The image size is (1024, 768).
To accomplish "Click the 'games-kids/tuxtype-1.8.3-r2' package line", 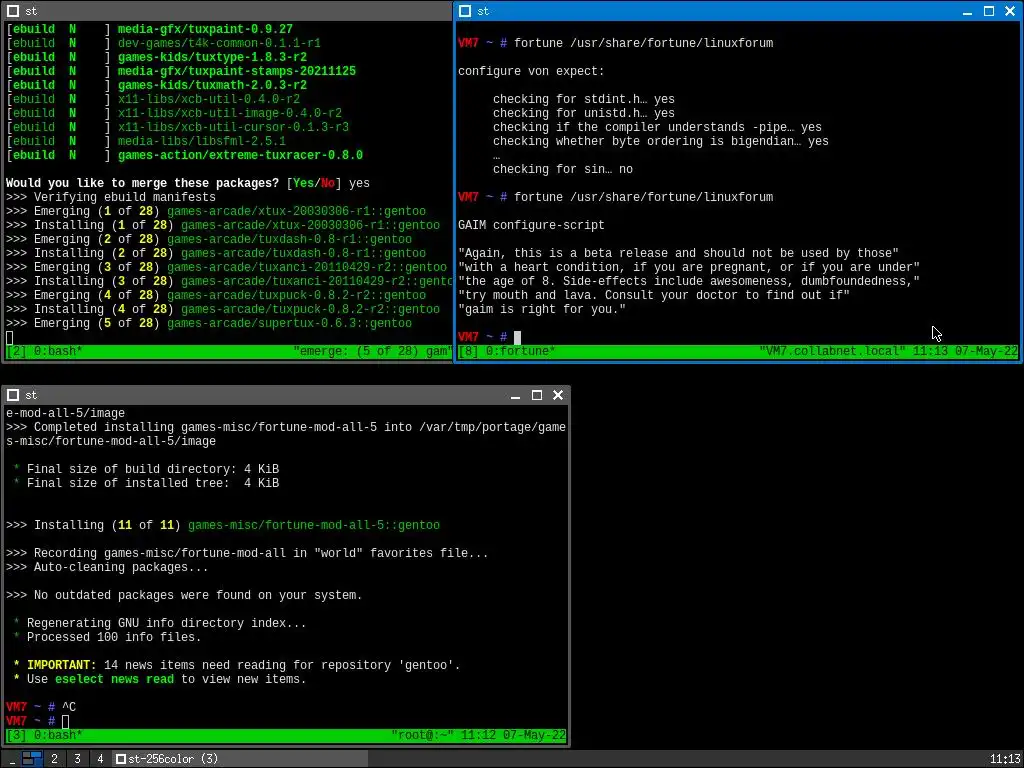I will [x=212, y=57].
